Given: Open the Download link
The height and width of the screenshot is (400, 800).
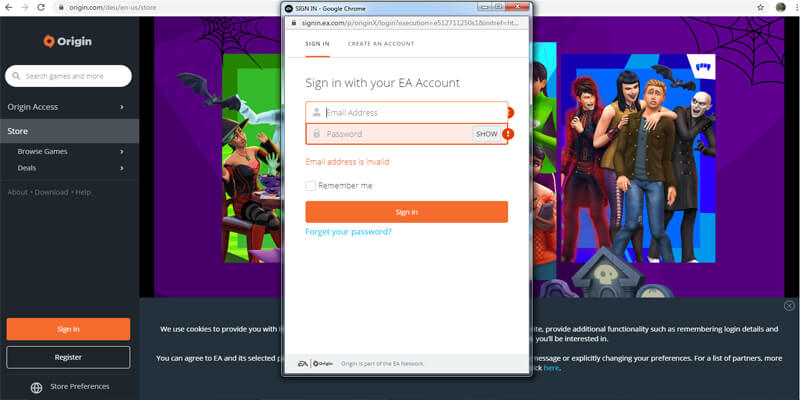Looking at the screenshot, I should pyautogui.click(x=52, y=192).
